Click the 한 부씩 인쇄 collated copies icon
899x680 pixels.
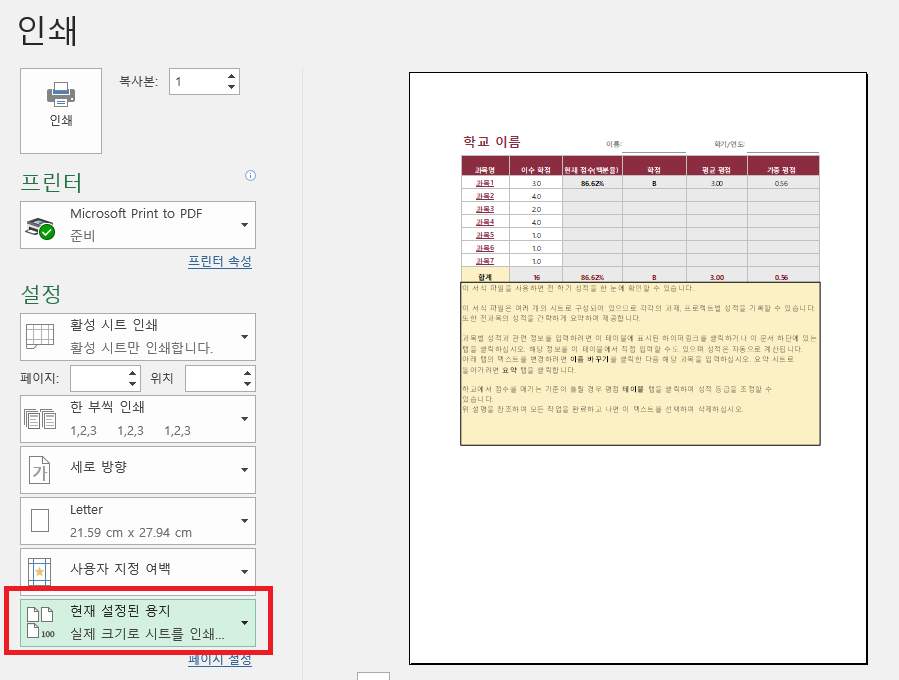pyautogui.click(x=39, y=420)
